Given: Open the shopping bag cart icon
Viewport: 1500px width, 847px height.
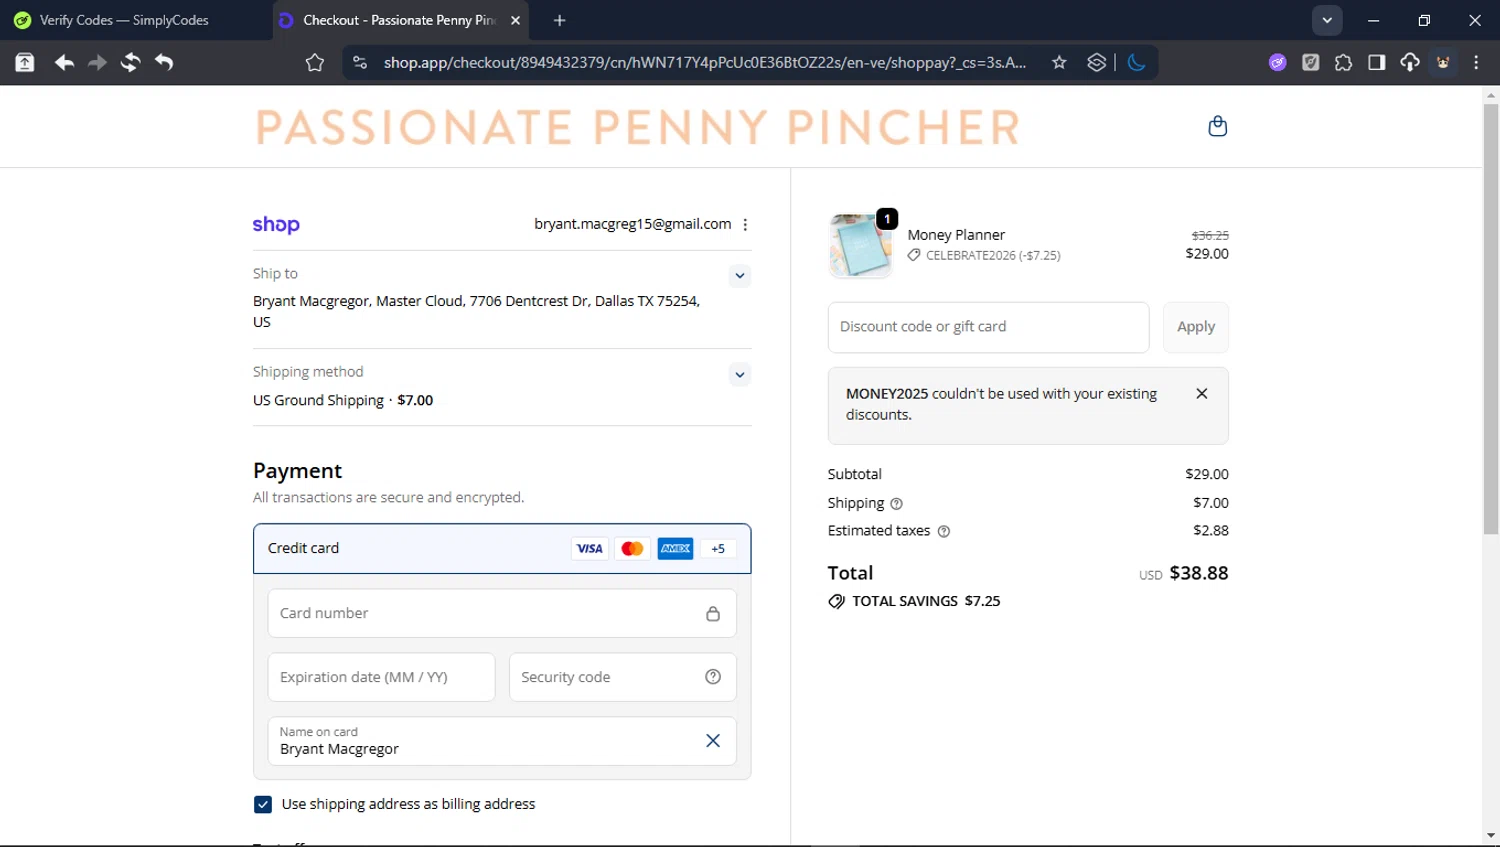Looking at the screenshot, I should click(1217, 126).
